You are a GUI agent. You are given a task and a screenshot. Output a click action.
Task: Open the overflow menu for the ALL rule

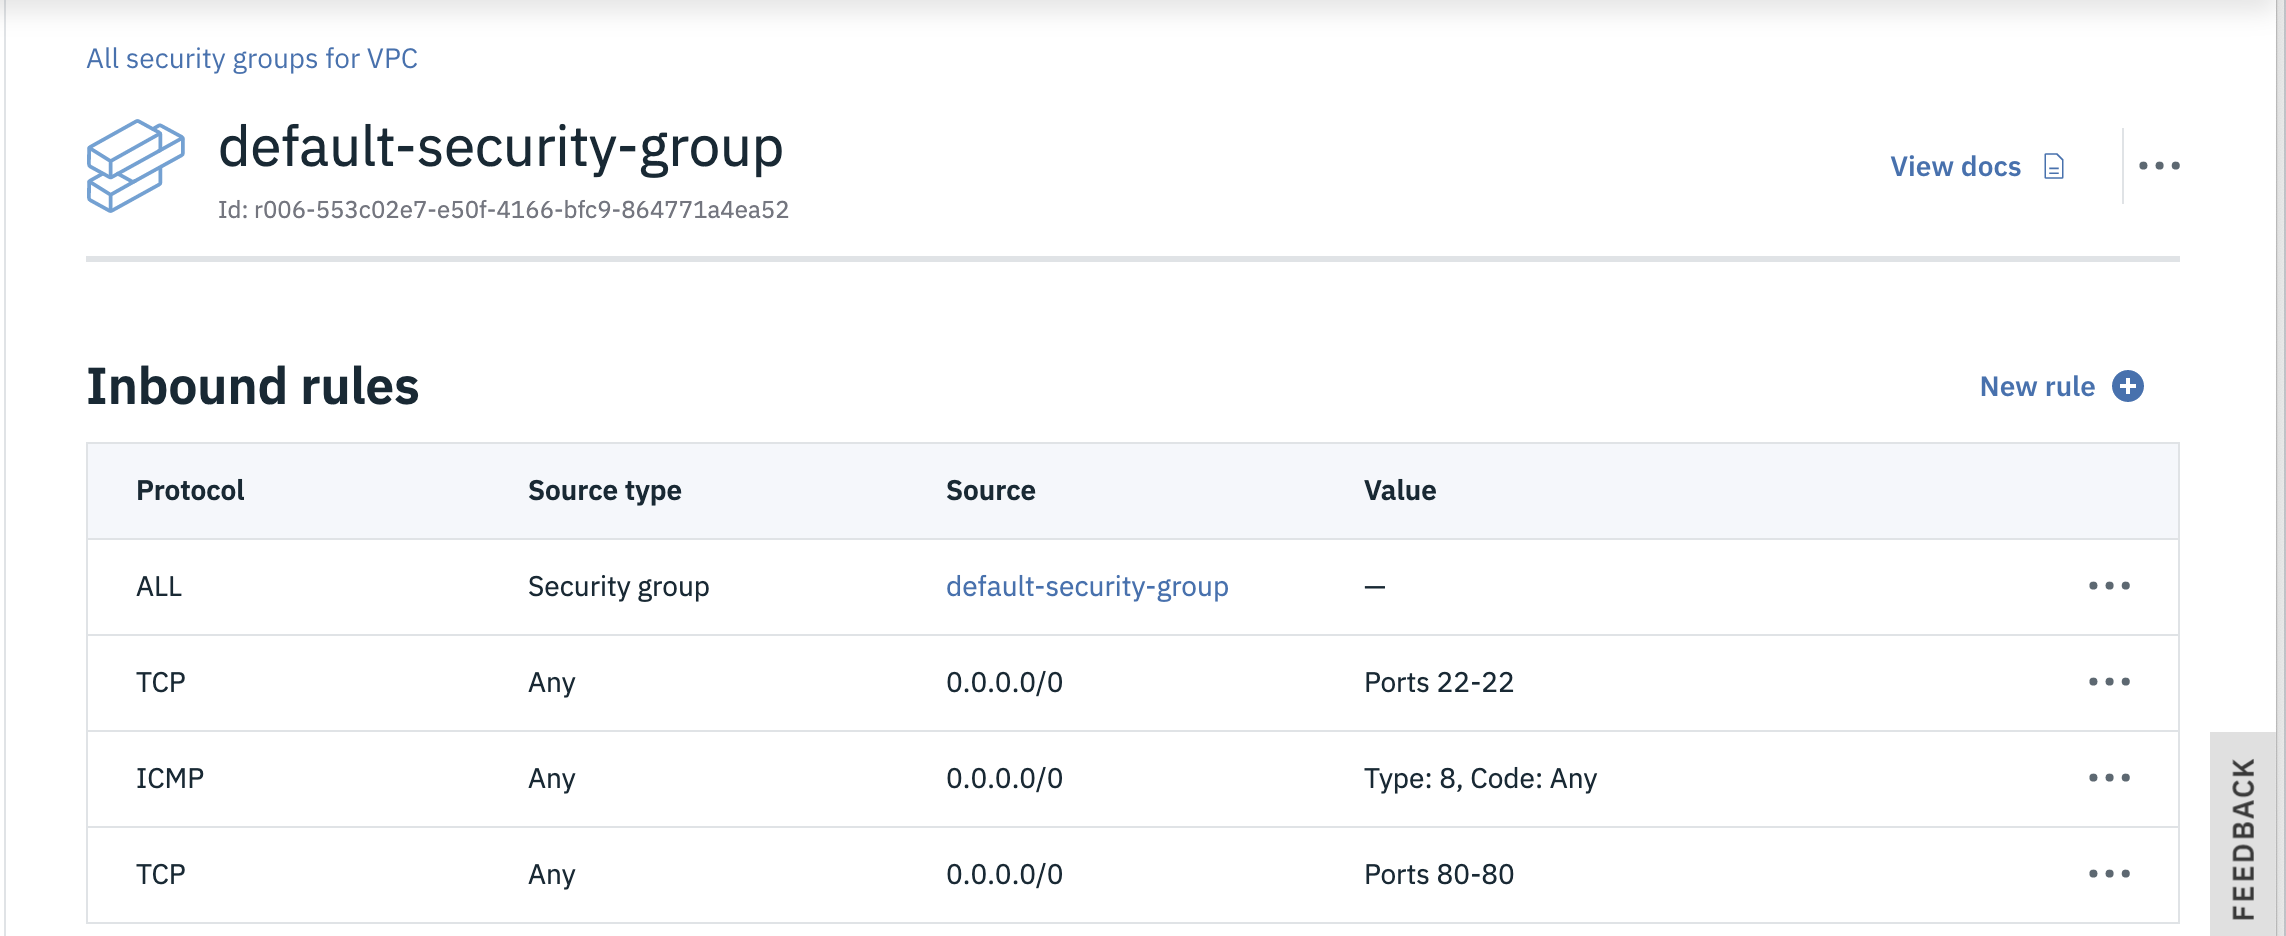[x=2109, y=586]
